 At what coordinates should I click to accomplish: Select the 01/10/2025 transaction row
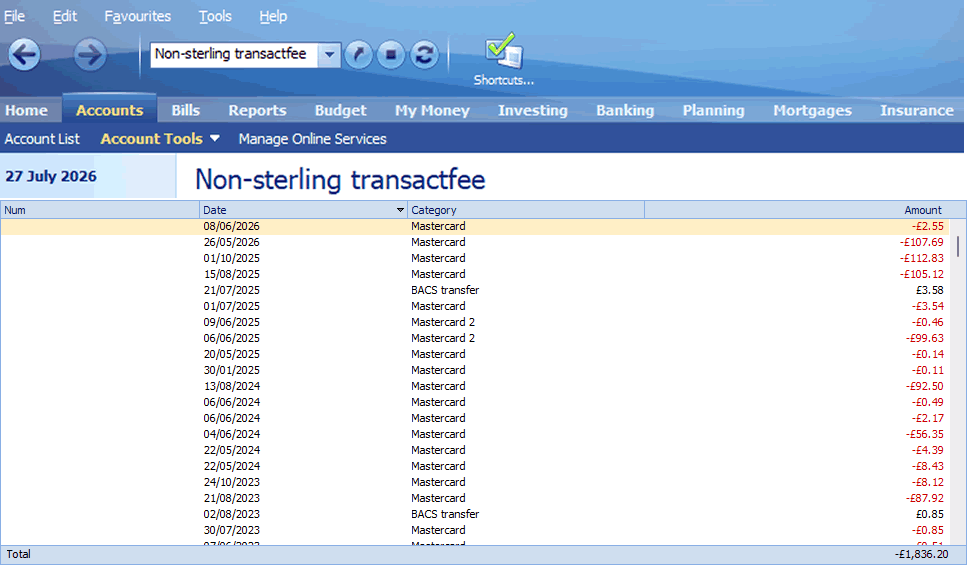tap(474, 258)
